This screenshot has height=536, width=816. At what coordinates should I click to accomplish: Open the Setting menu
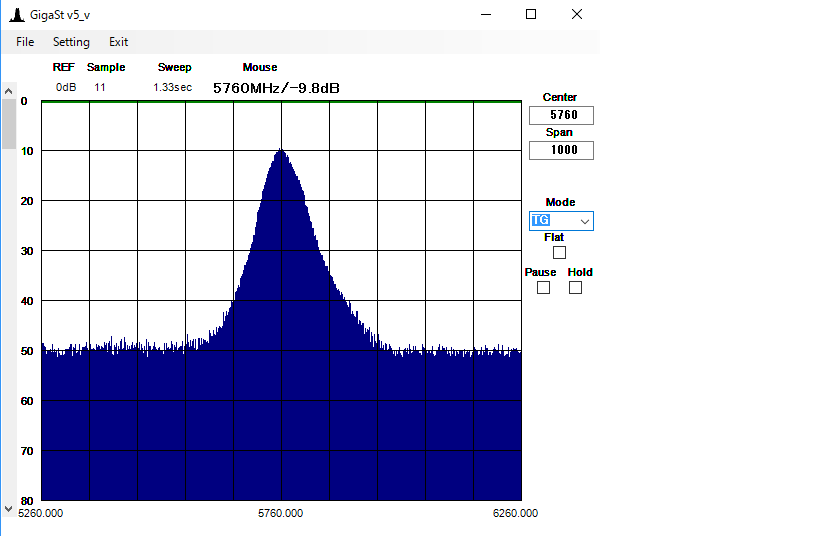click(x=71, y=42)
